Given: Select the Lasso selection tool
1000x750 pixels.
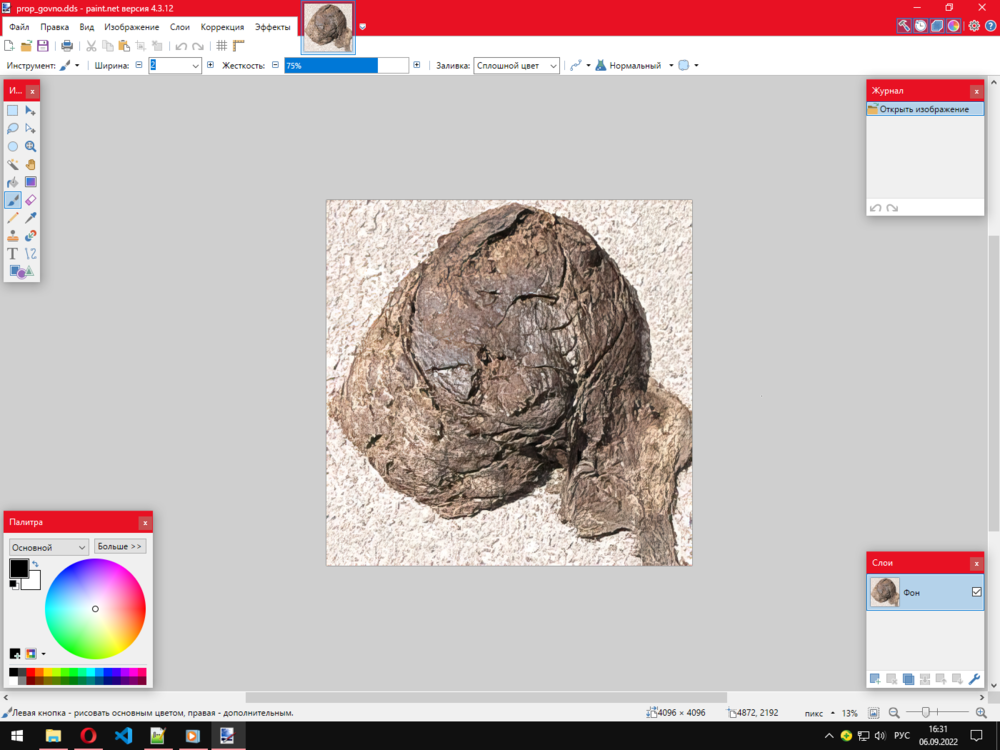Looking at the screenshot, I should (x=12, y=128).
